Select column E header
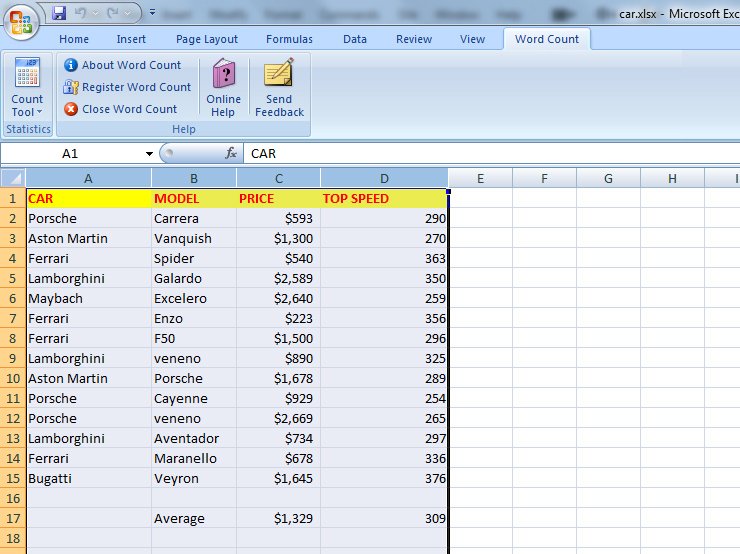740x554 pixels. (x=480, y=178)
